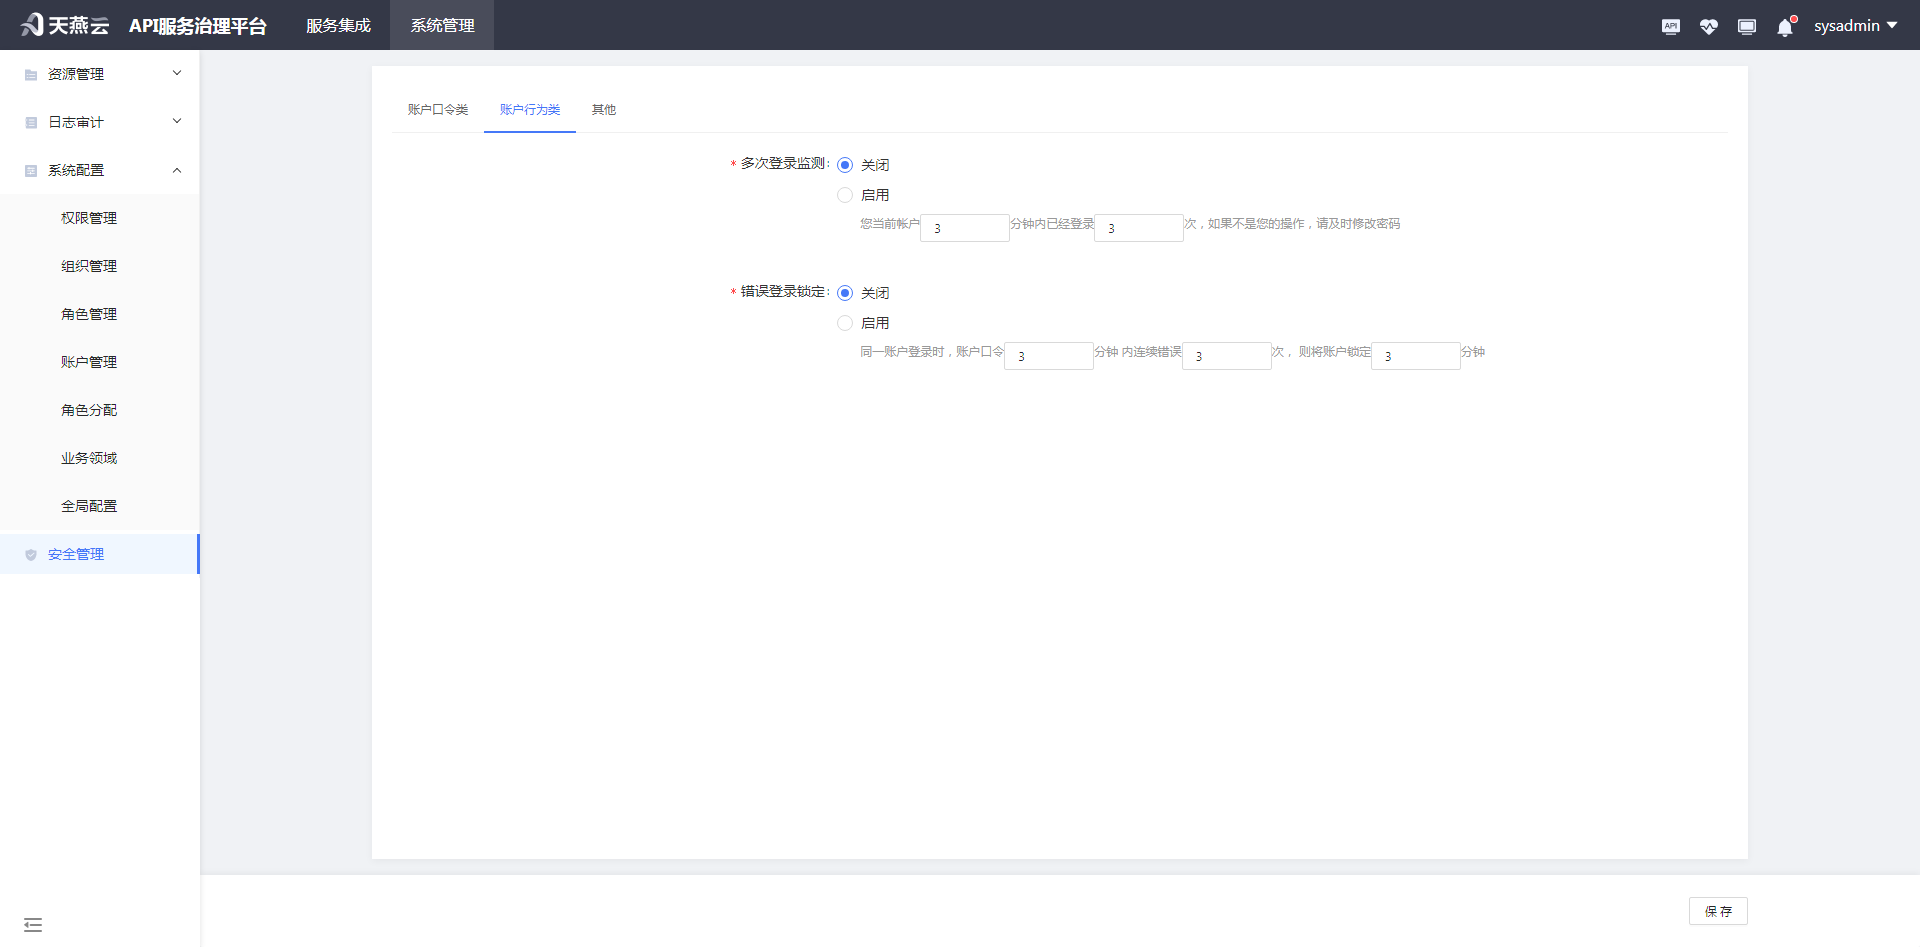This screenshot has height=947, width=1920.
Task: Click the 保存 button
Action: [1718, 911]
